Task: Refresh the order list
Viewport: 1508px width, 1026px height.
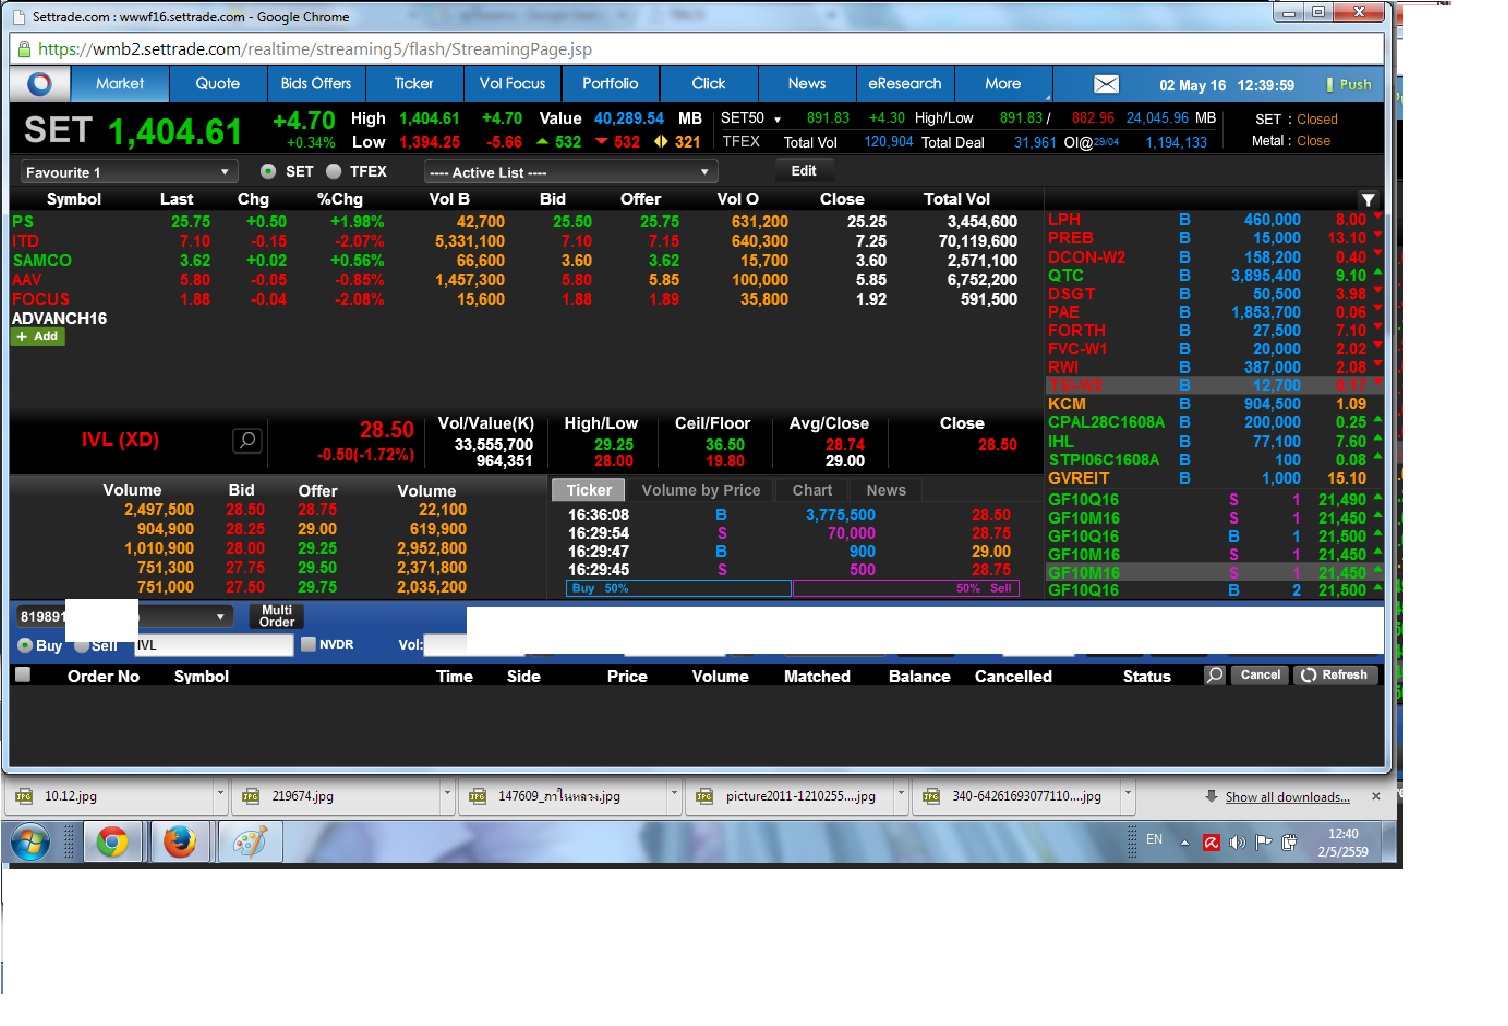Action: [1335, 675]
